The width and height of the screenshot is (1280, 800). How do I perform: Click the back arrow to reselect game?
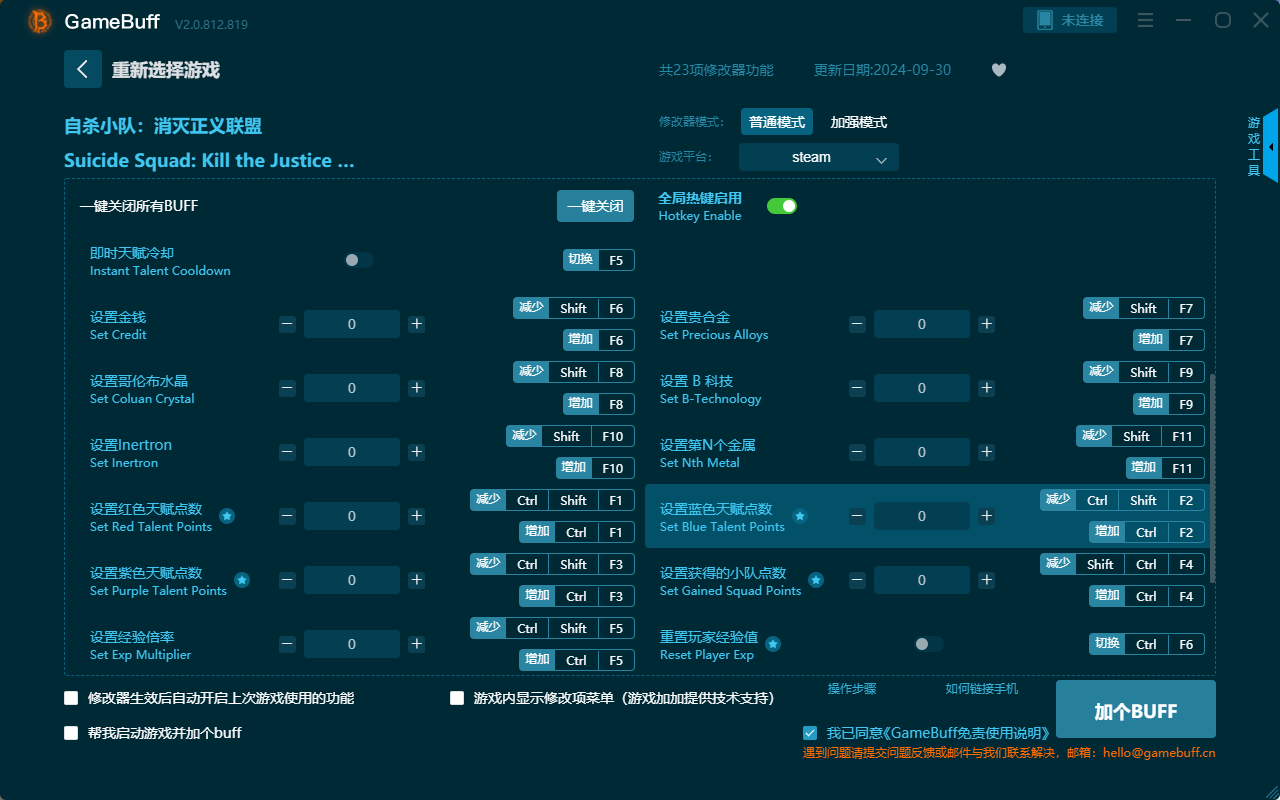[x=83, y=69]
